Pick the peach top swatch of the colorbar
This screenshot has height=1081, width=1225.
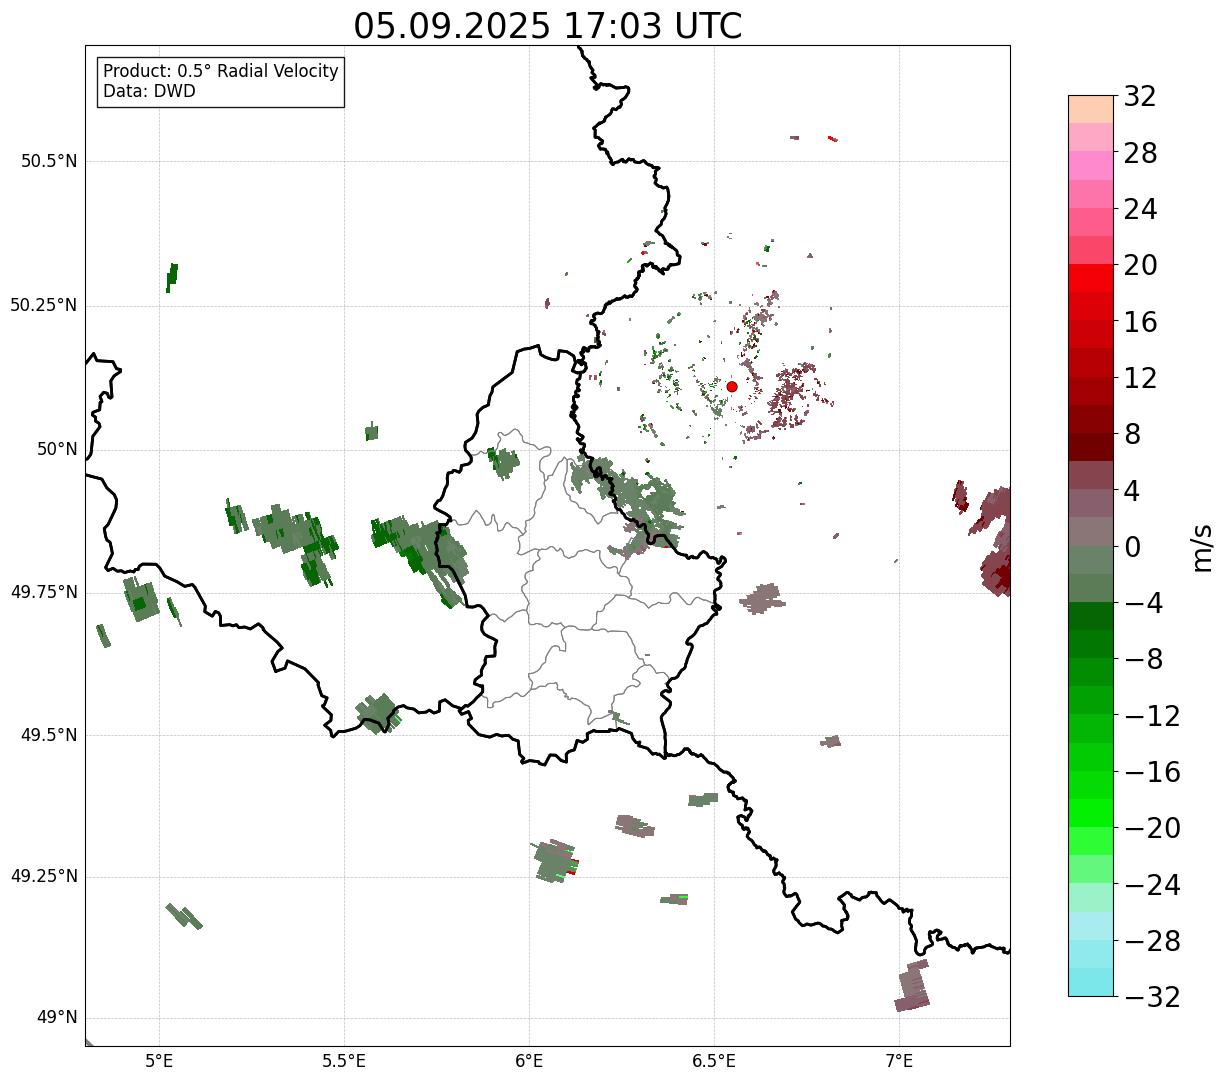point(1091,109)
